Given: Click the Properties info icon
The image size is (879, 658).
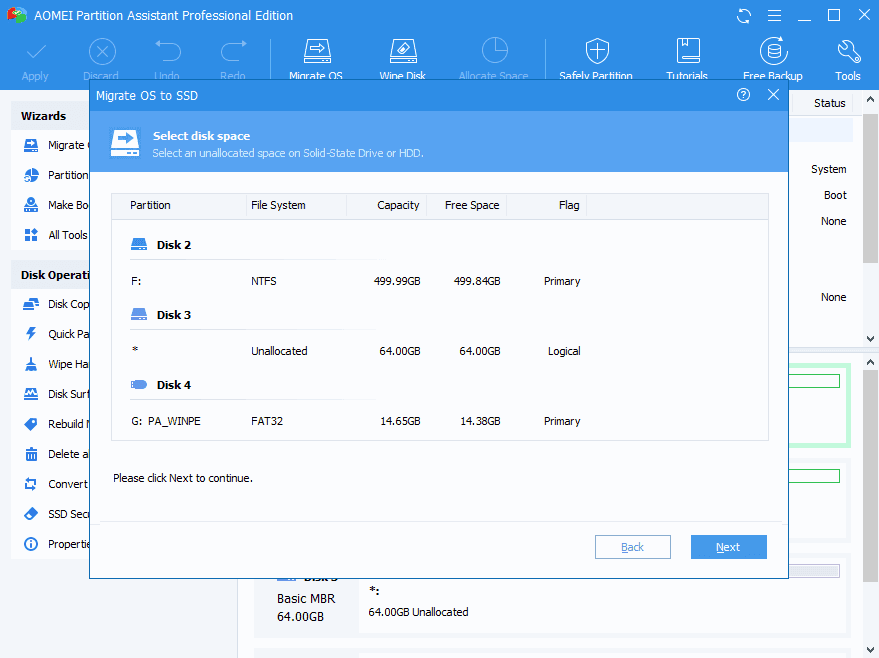Looking at the screenshot, I should coord(31,544).
